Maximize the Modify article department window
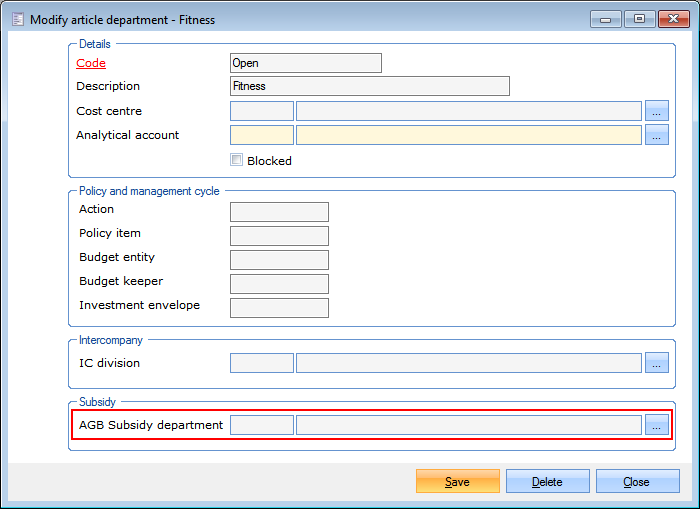Viewport: 700px width, 509px height. [x=639, y=19]
